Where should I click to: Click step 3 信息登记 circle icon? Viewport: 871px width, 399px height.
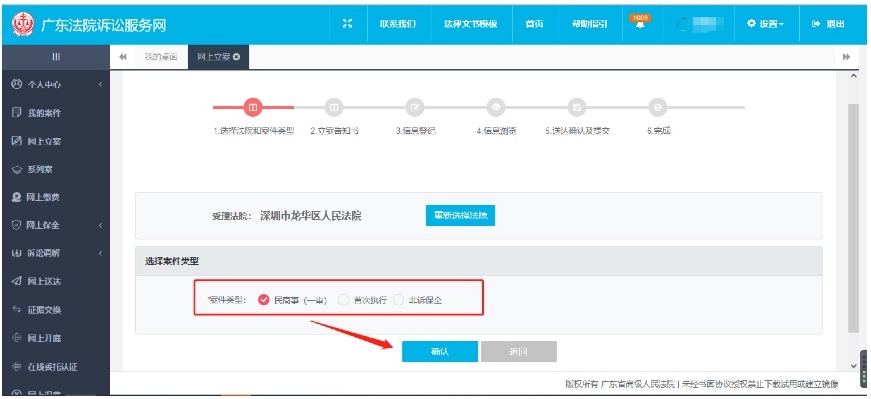tap(415, 107)
